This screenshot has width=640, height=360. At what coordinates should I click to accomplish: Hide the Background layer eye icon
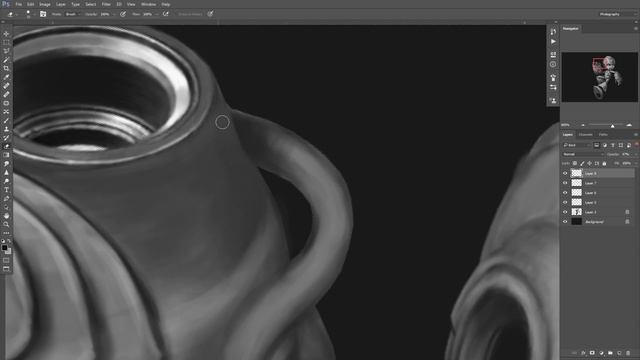tap(565, 222)
